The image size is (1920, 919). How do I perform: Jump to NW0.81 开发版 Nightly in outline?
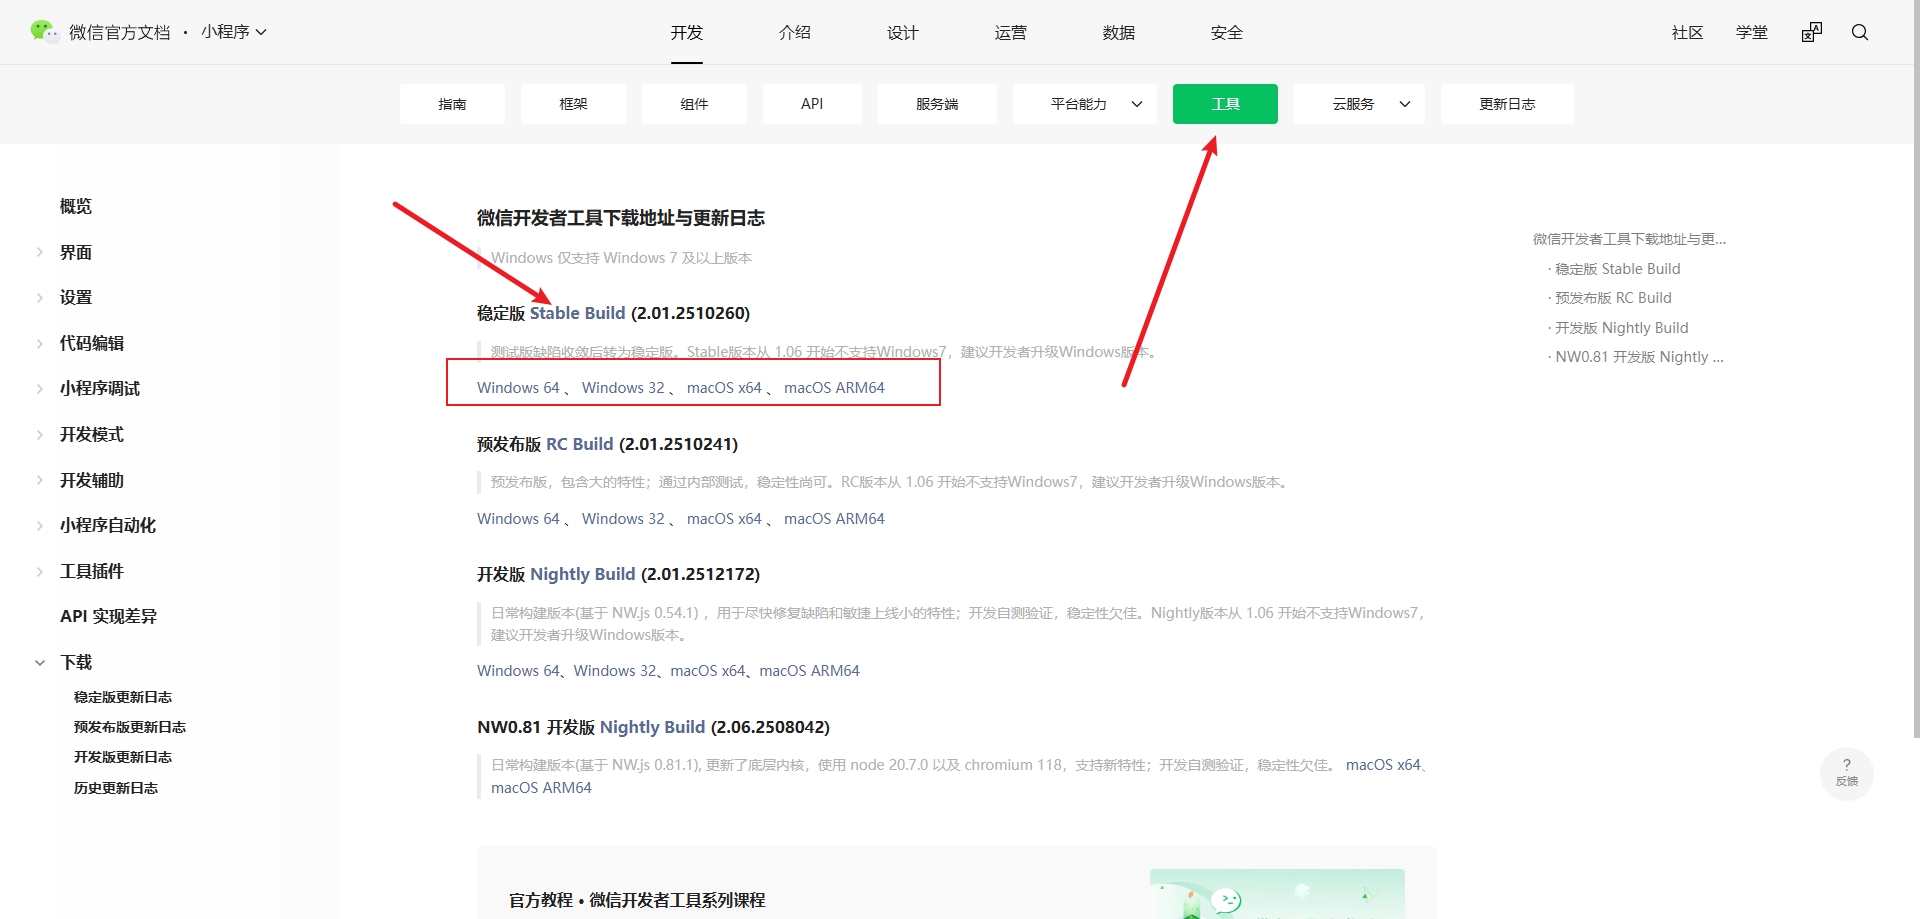pyautogui.click(x=1639, y=357)
